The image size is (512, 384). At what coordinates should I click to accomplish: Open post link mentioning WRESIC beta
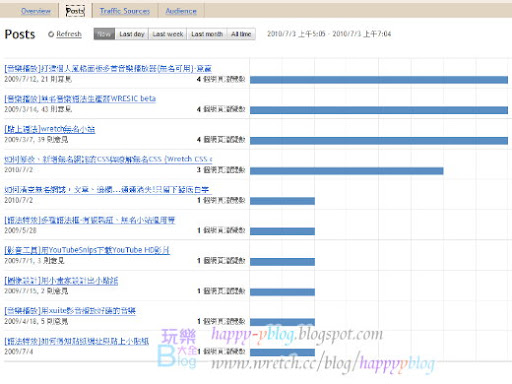pyautogui.click(x=80, y=99)
